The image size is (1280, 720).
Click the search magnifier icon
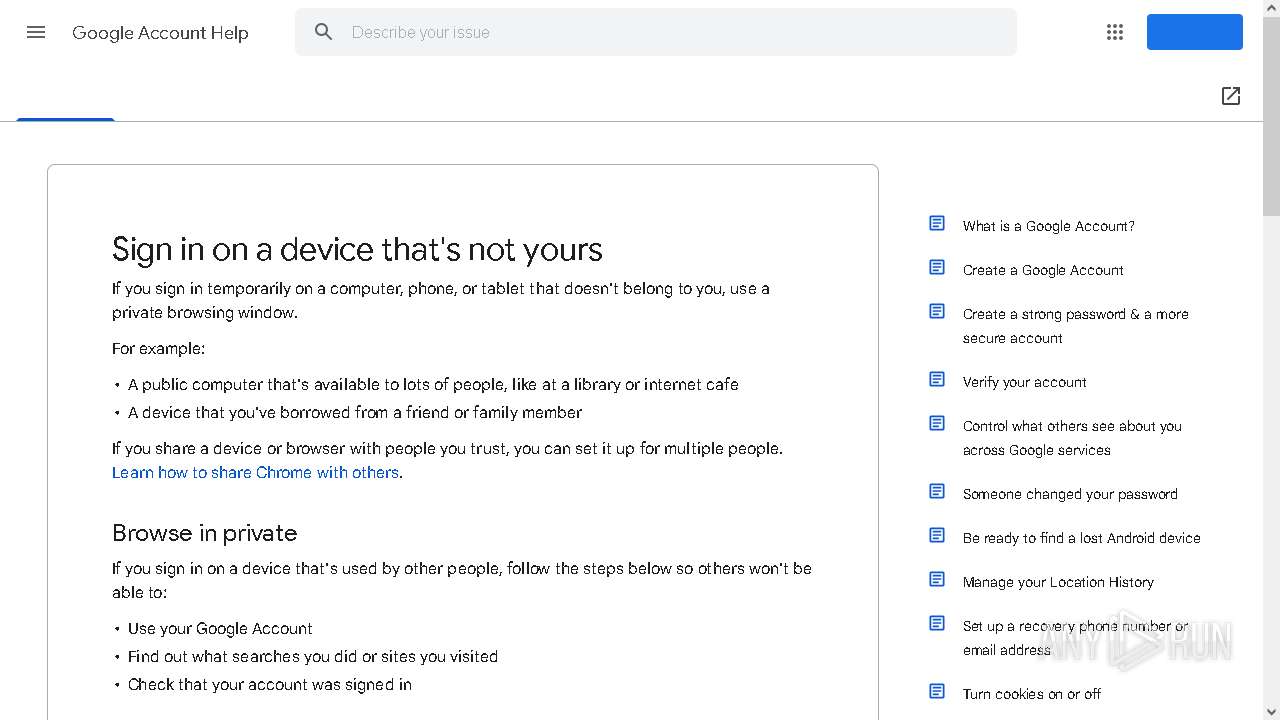[x=323, y=32]
